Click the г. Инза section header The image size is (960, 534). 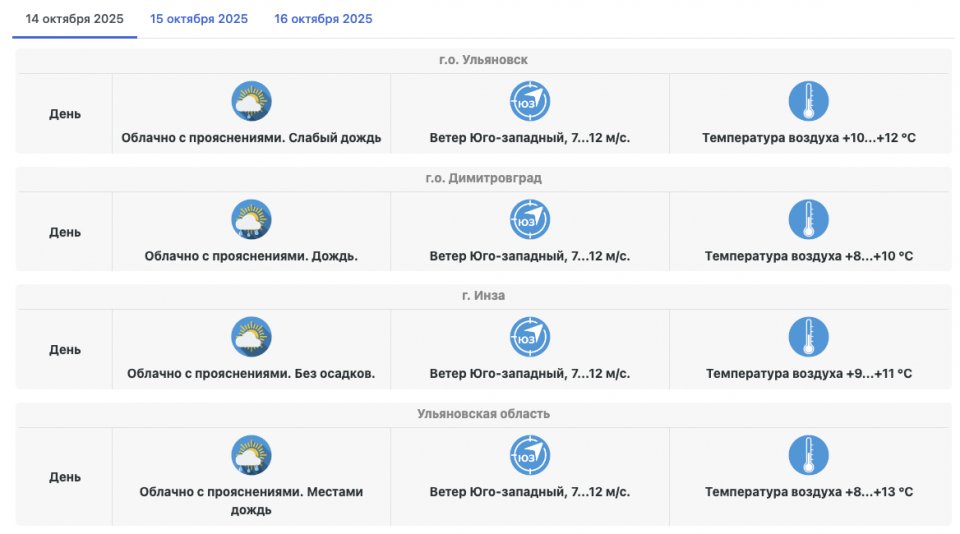click(483, 295)
